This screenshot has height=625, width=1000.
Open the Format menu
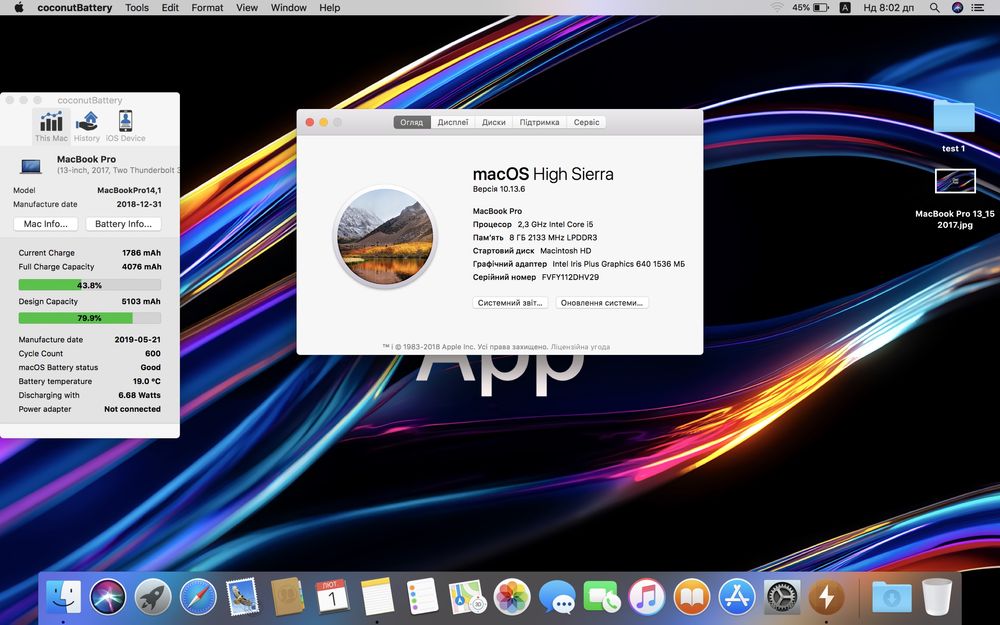pos(207,8)
